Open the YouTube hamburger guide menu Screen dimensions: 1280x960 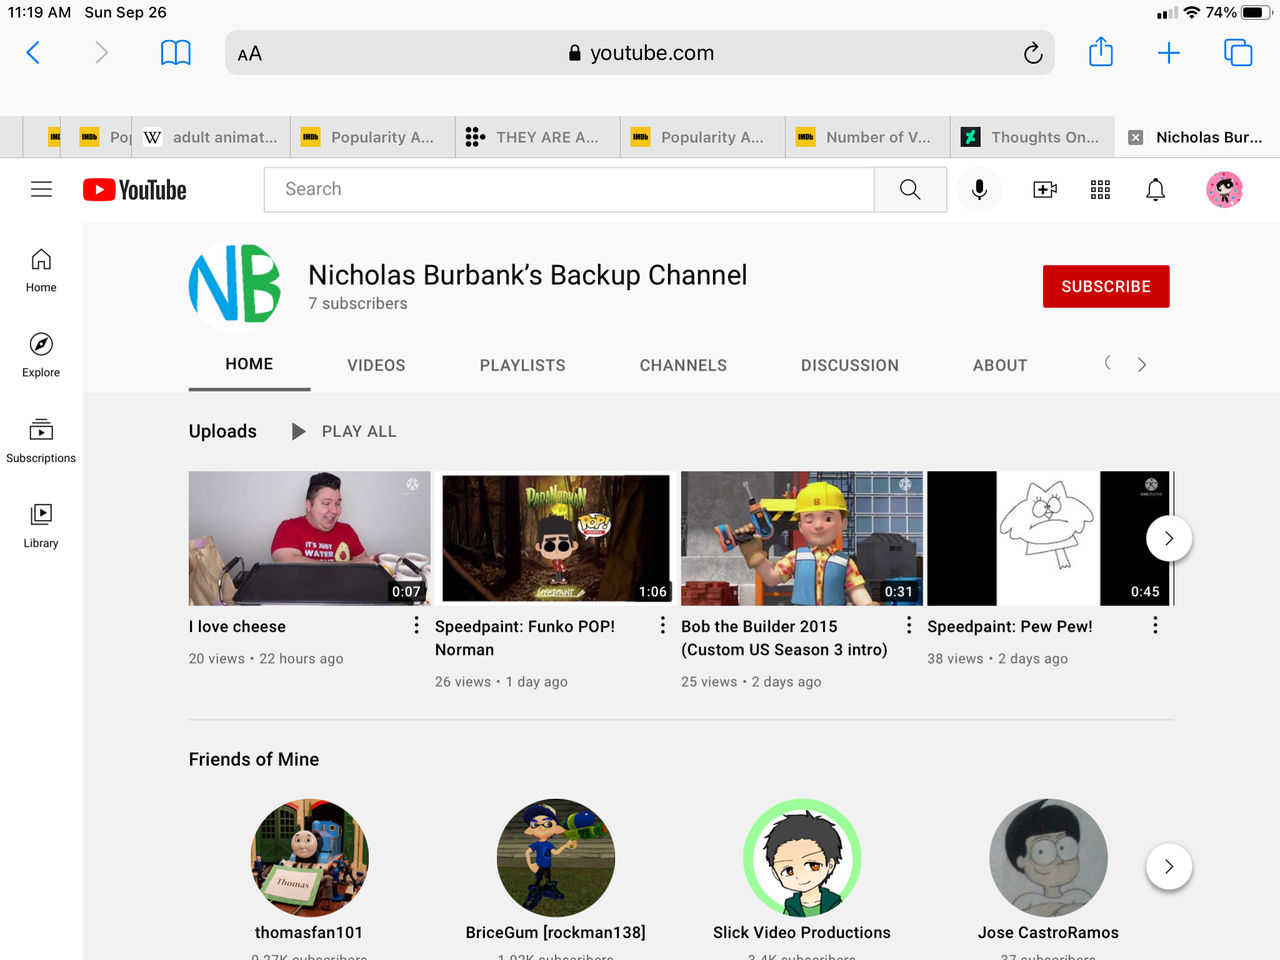[x=41, y=189]
